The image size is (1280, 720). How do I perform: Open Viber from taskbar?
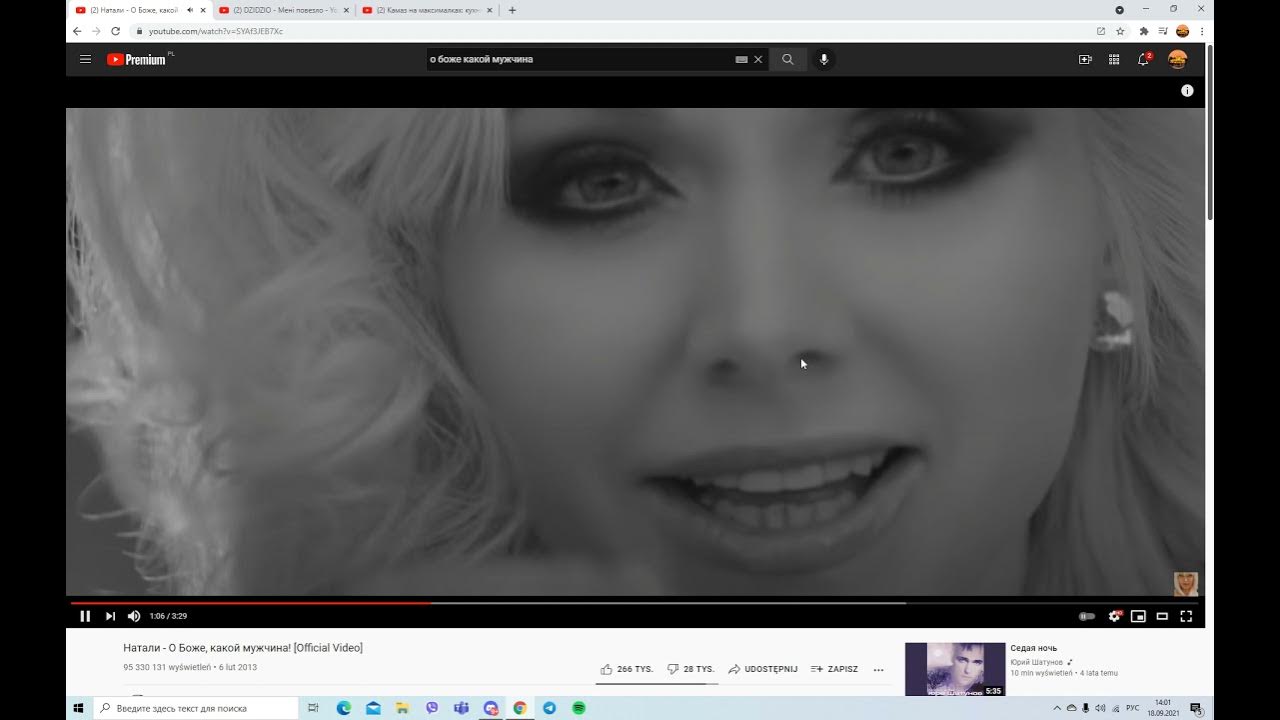coord(432,708)
